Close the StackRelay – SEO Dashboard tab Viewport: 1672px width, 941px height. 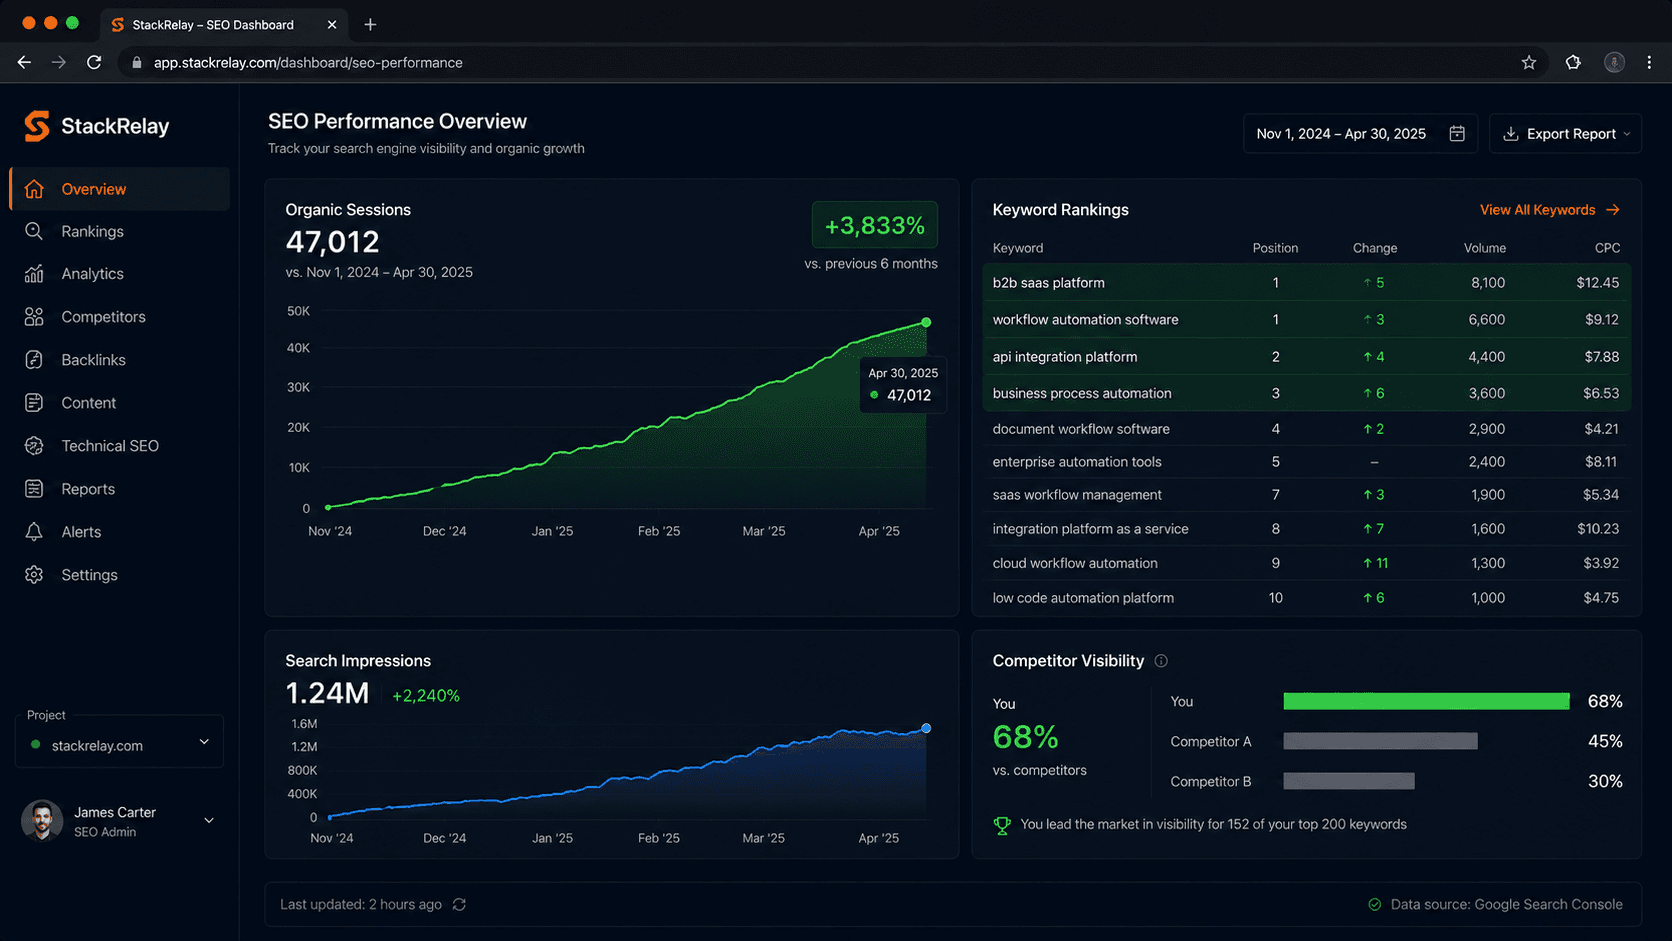coord(332,24)
